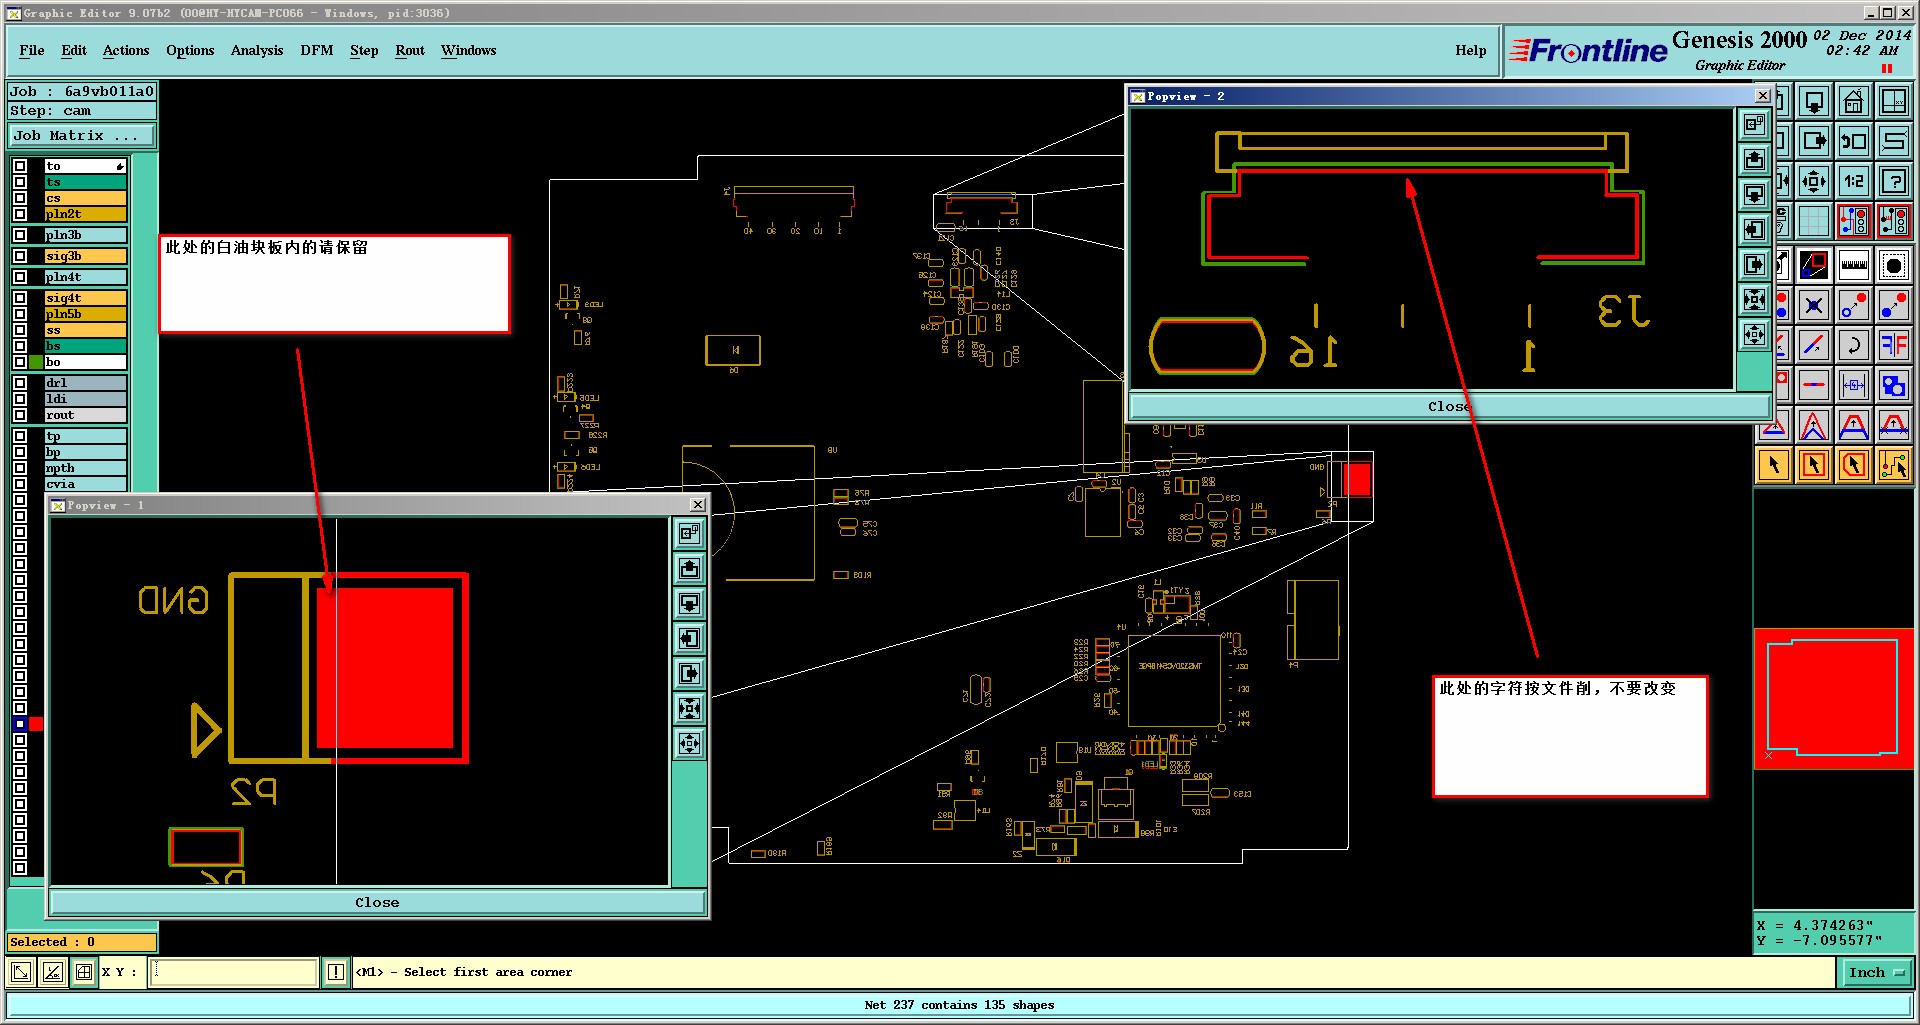Image resolution: width=1920 pixels, height=1025 pixels.
Task: Click the black-red net highlight icon
Action: 1894,221
